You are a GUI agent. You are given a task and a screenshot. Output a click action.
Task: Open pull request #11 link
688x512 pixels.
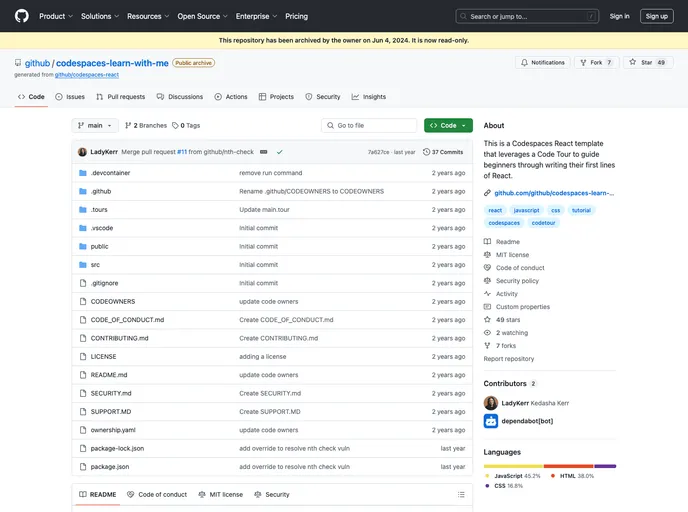(182, 152)
